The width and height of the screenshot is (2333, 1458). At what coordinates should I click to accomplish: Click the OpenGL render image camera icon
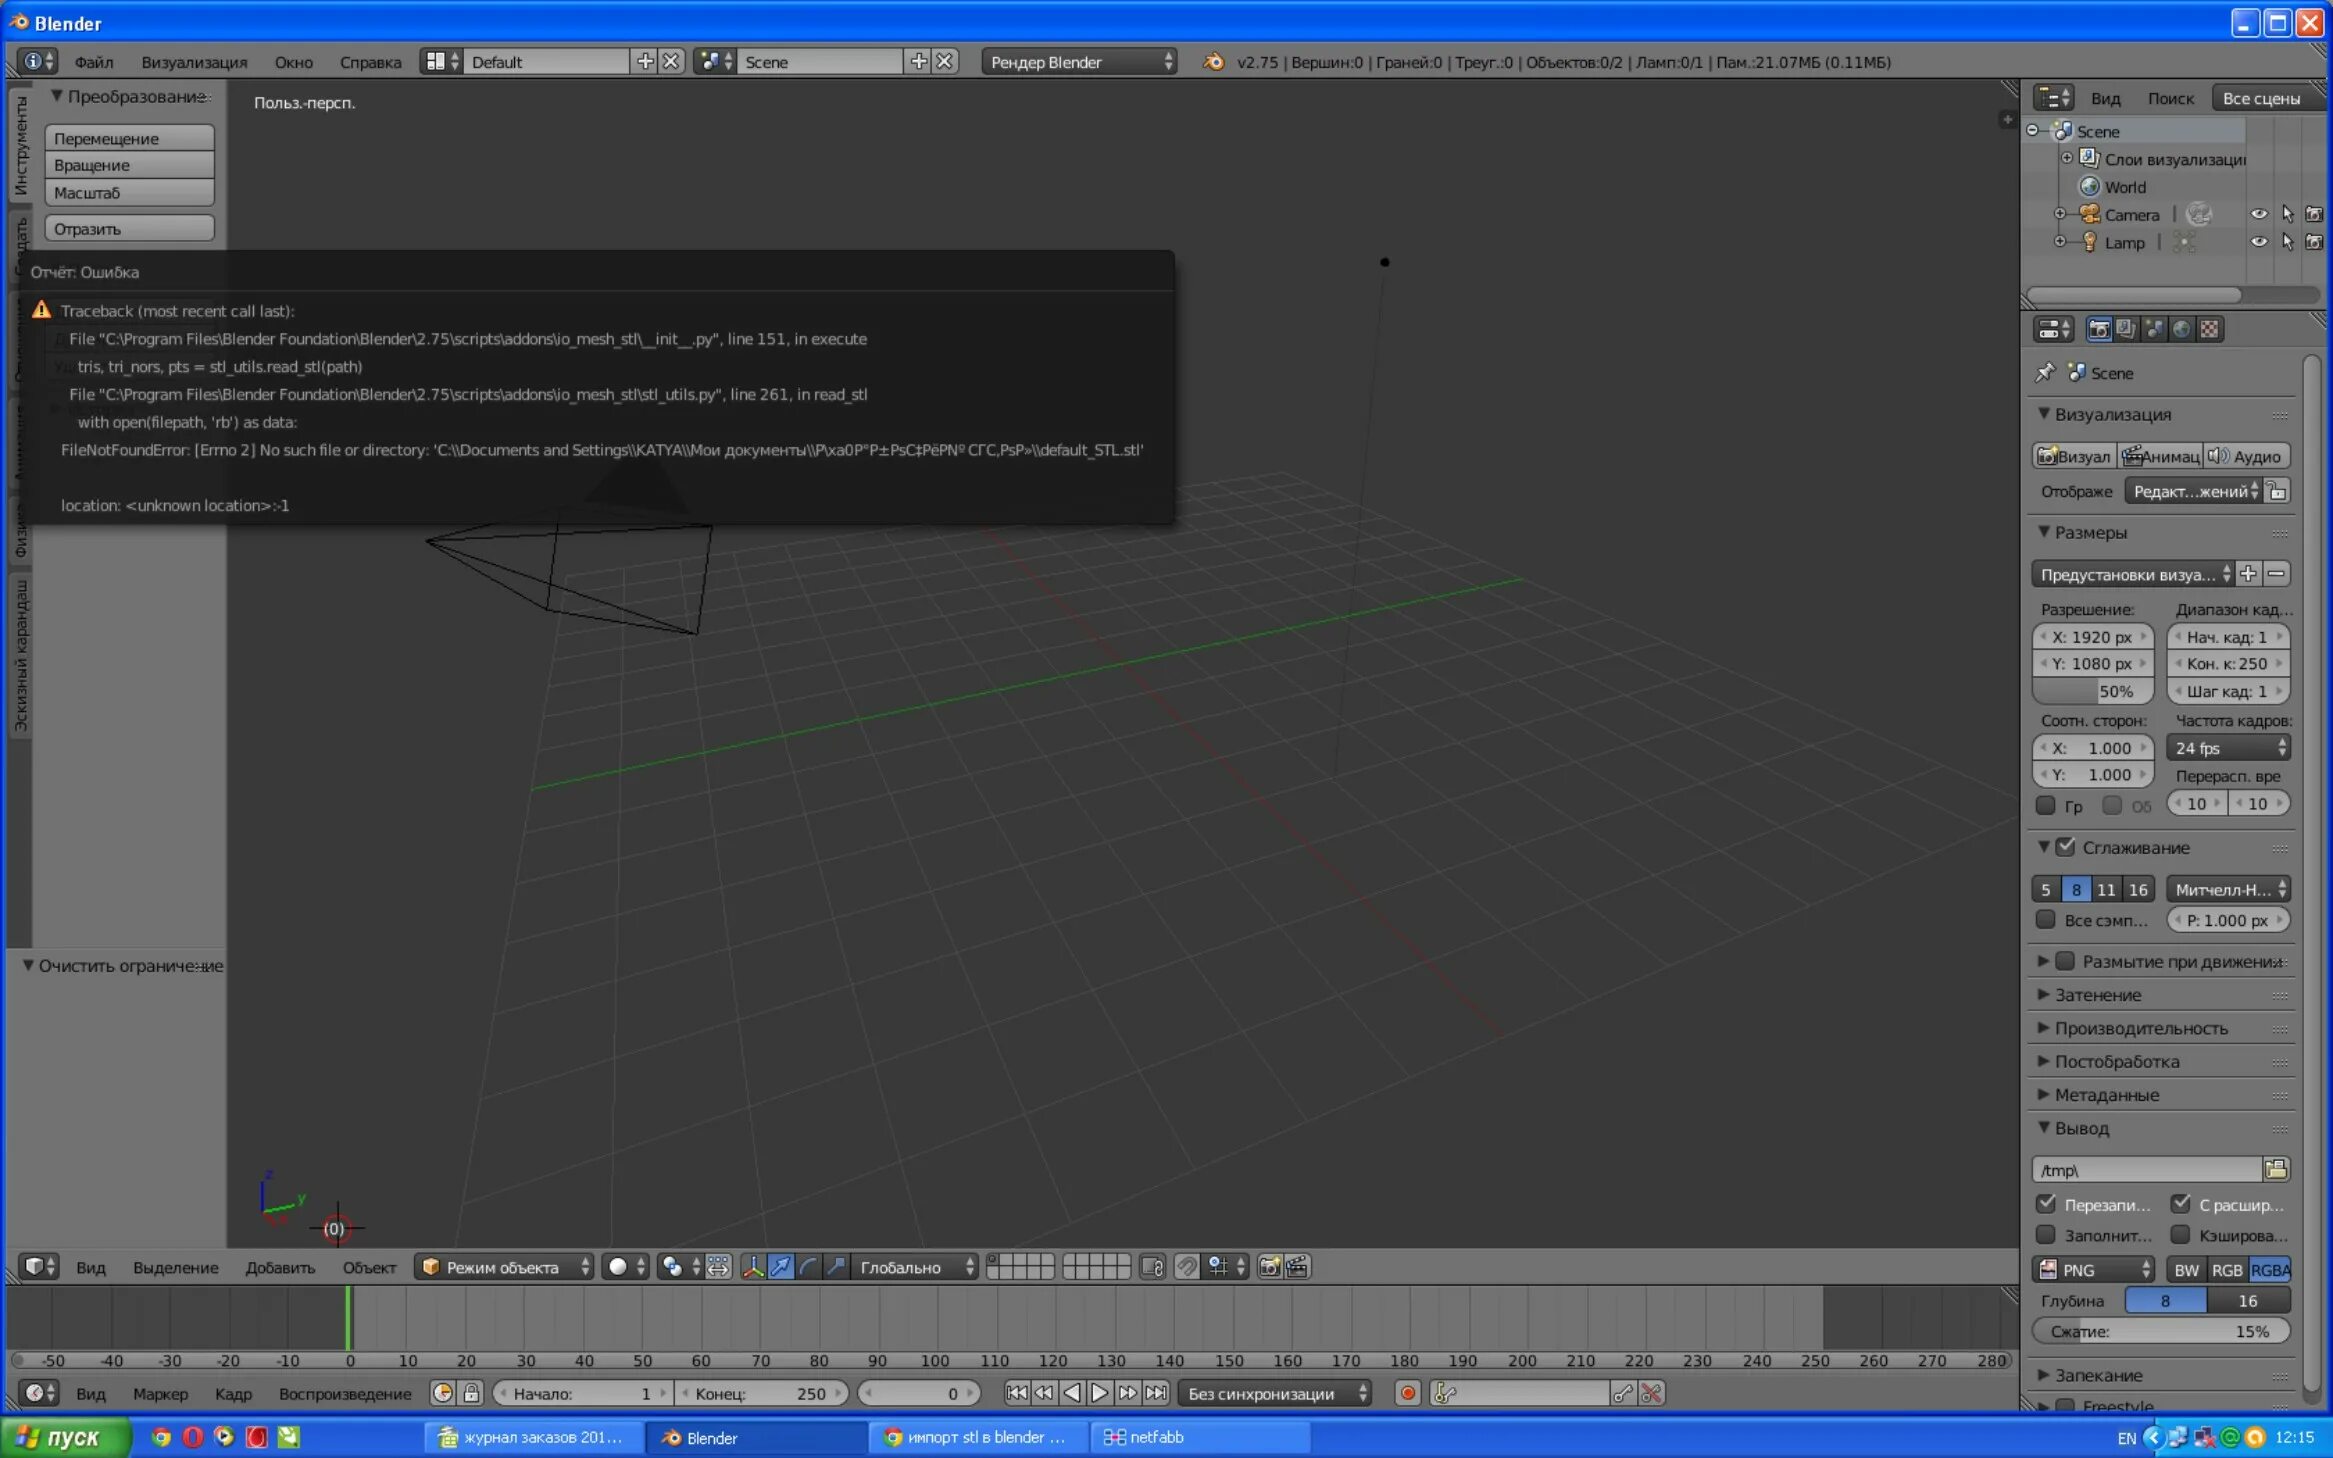1270,1267
